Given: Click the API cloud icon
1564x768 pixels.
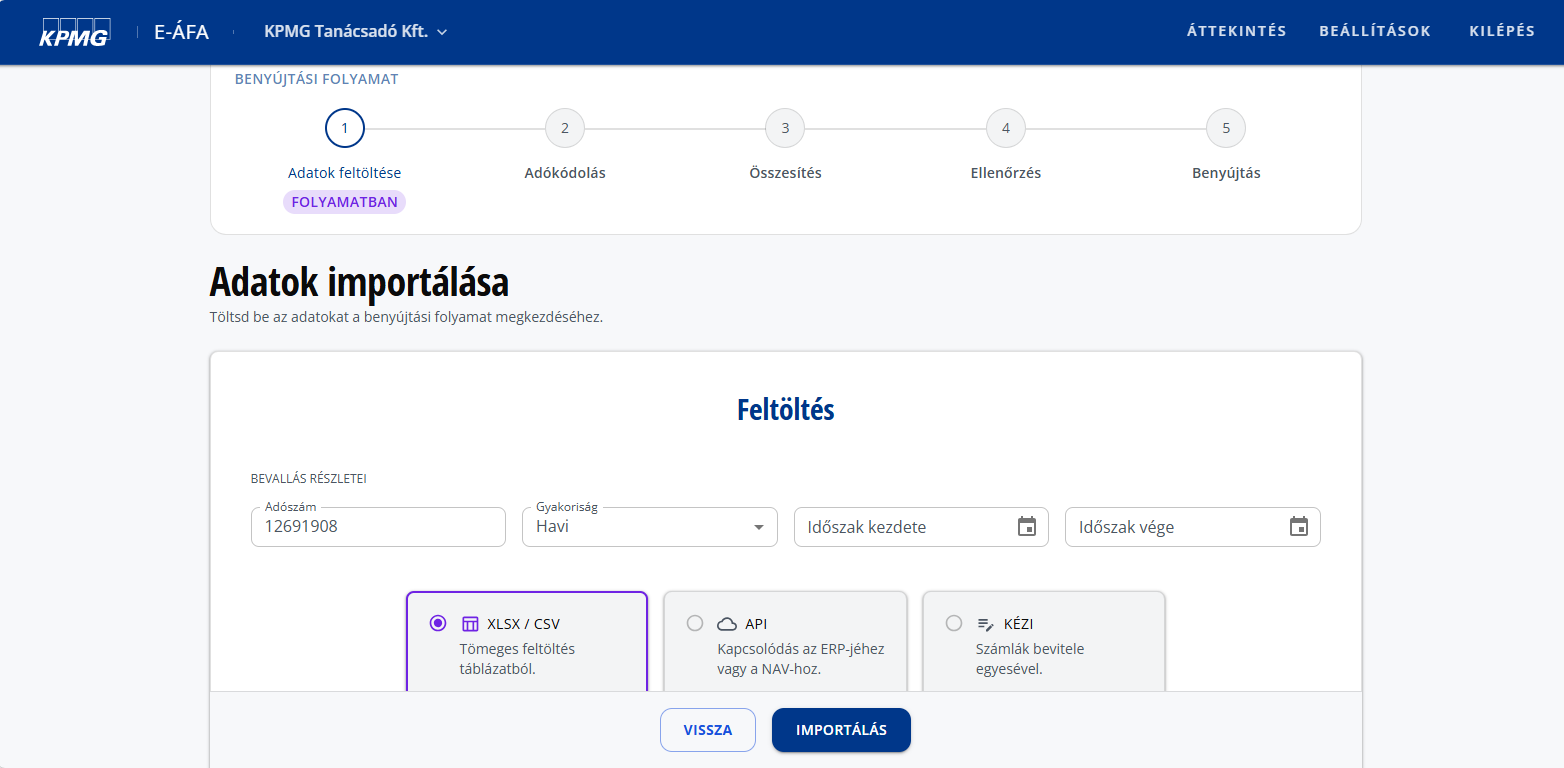Looking at the screenshot, I should pyautogui.click(x=727, y=624).
